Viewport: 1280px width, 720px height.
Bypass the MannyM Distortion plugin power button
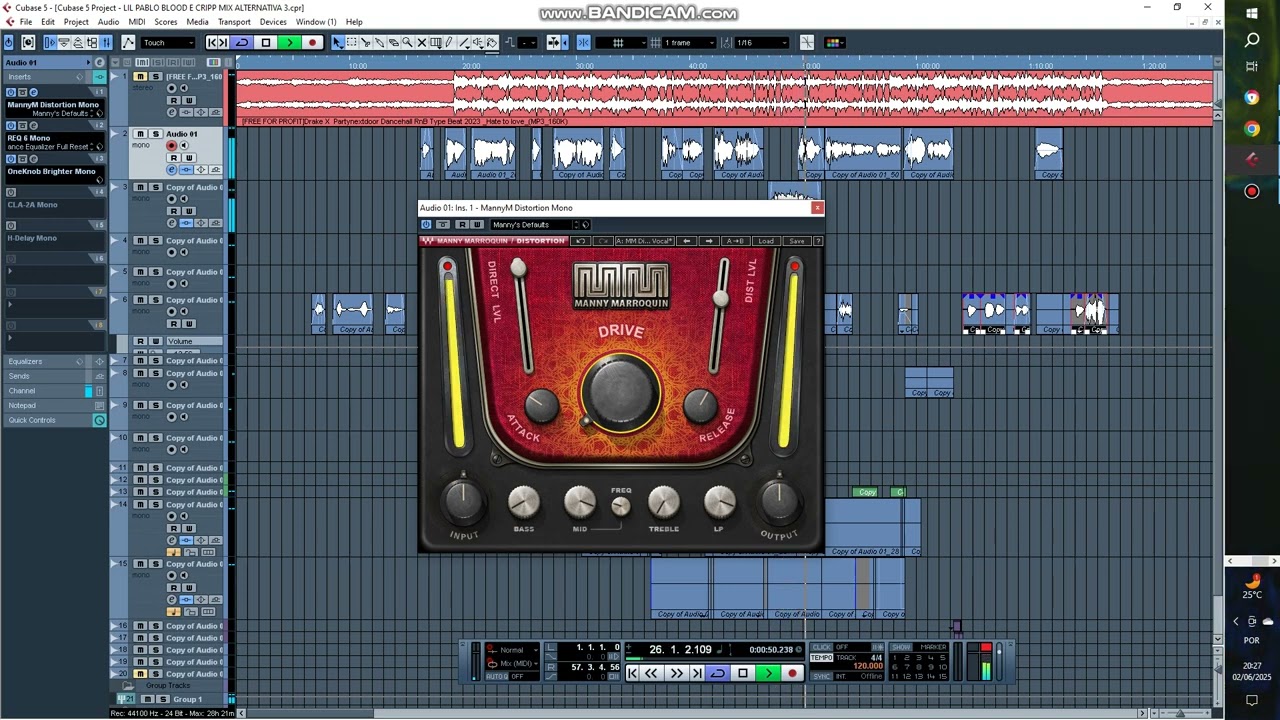tap(427, 225)
